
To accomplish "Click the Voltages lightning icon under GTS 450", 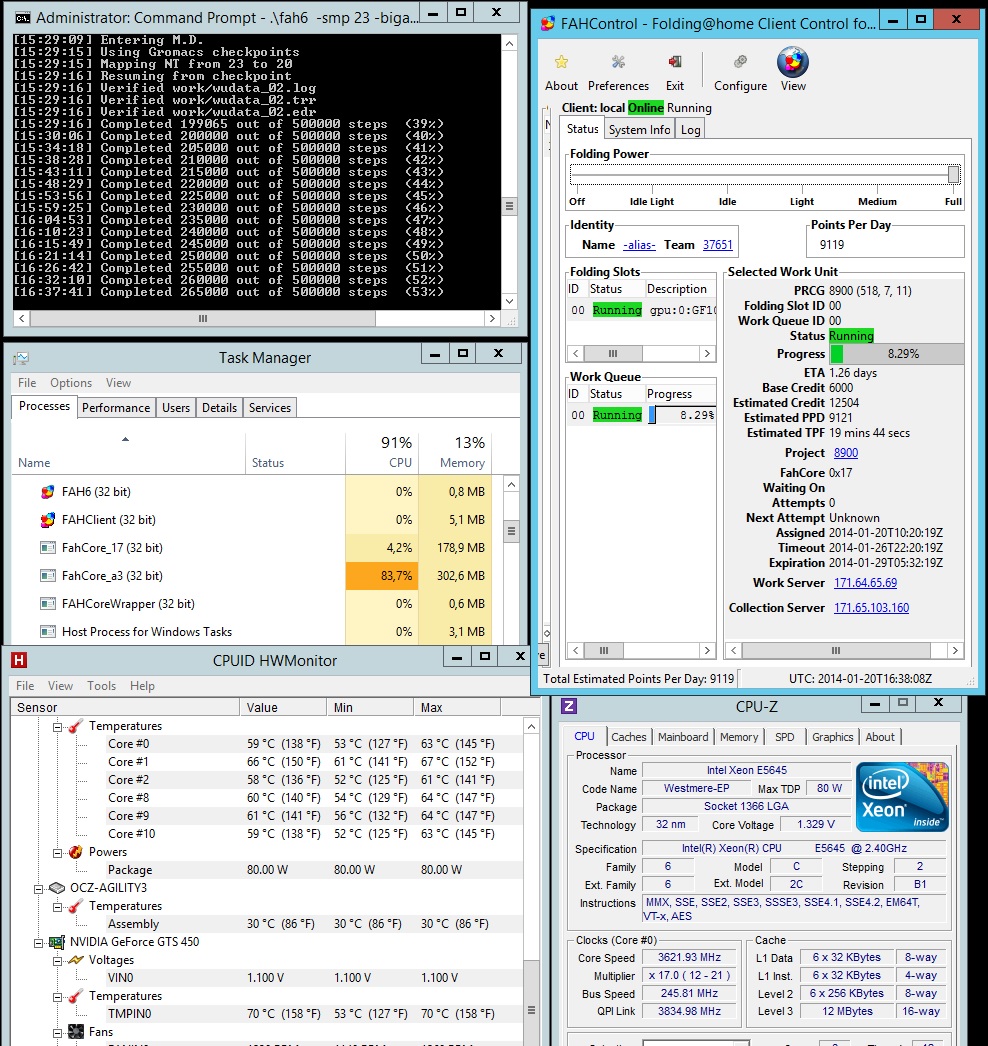I will pyautogui.click(x=76, y=960).
